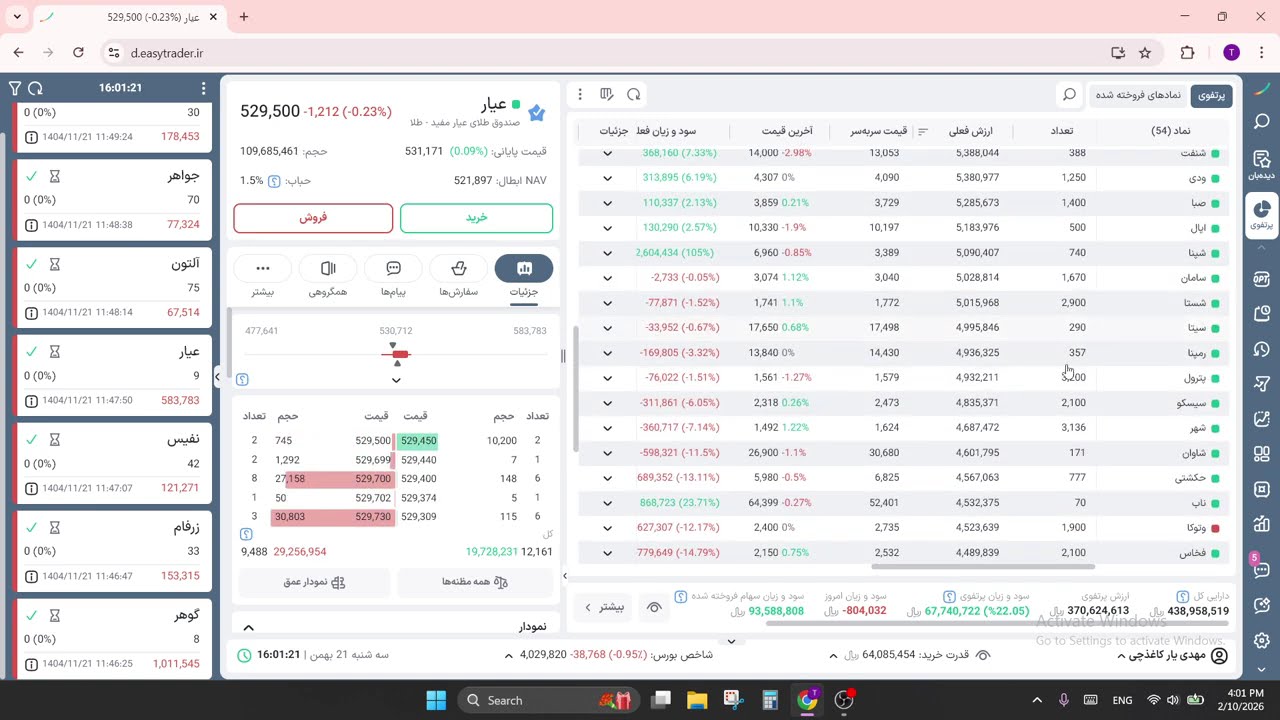Open the OPT options sidebar icon

(1262, 279)
